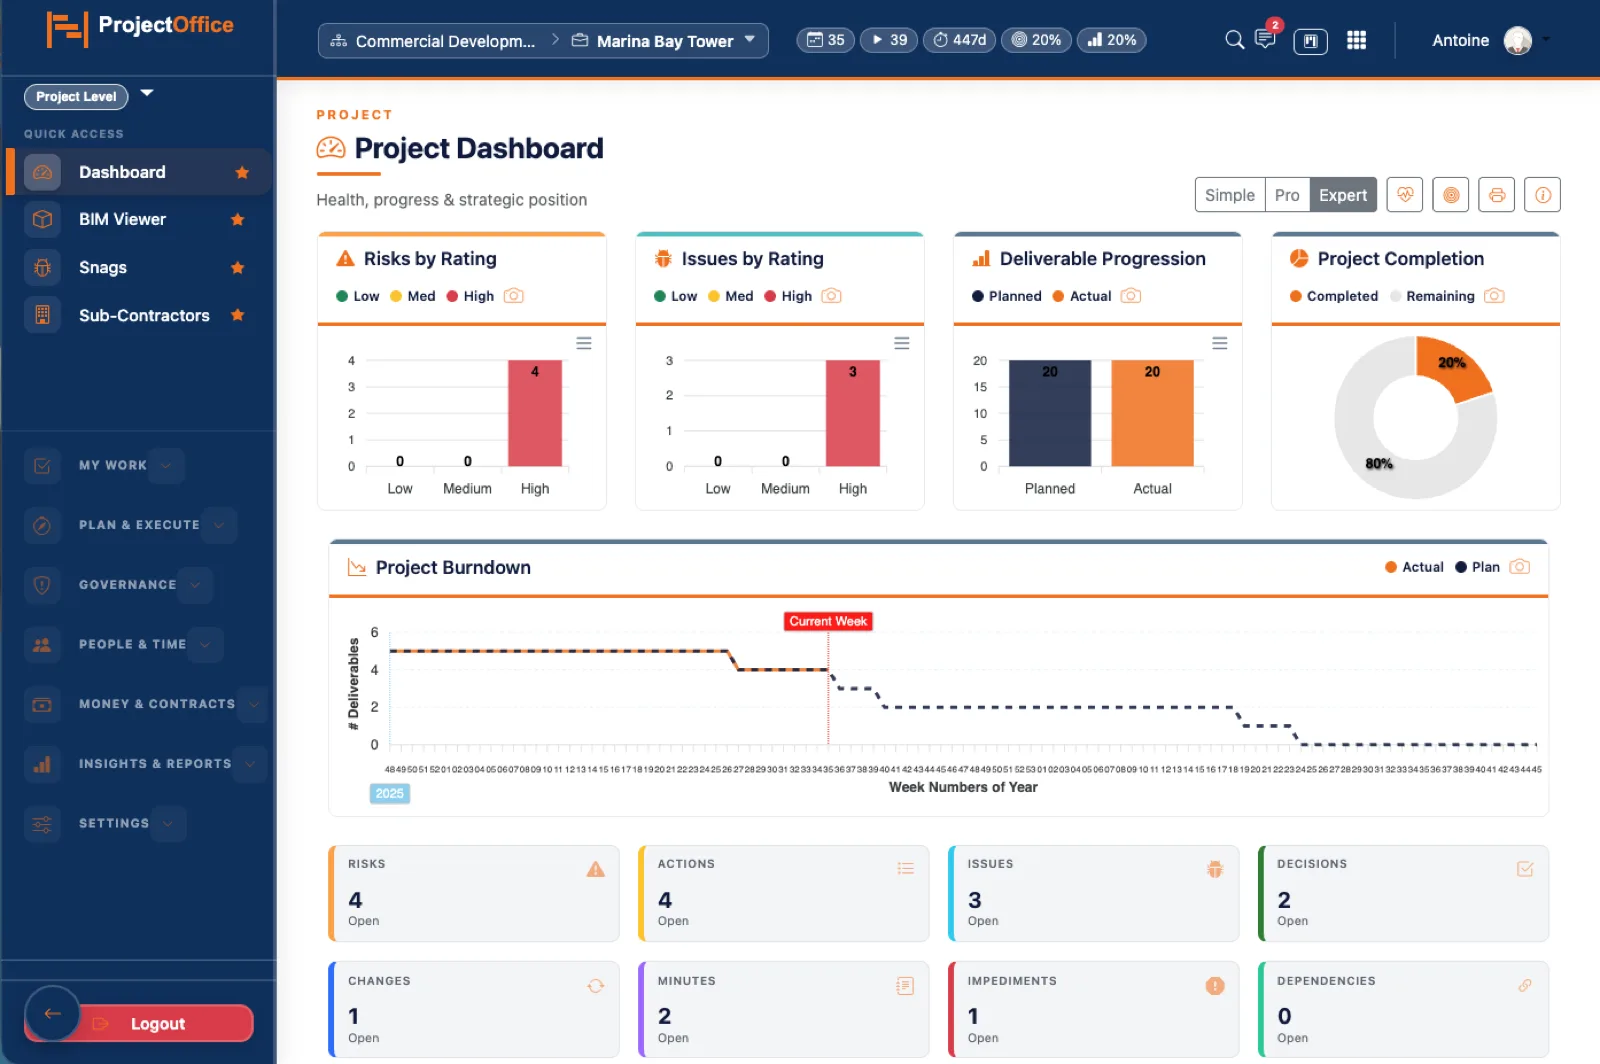Open the search magnifier icon
Image resolution: width=1600 pixels, height=1064 pixels.
point(1234,40)
